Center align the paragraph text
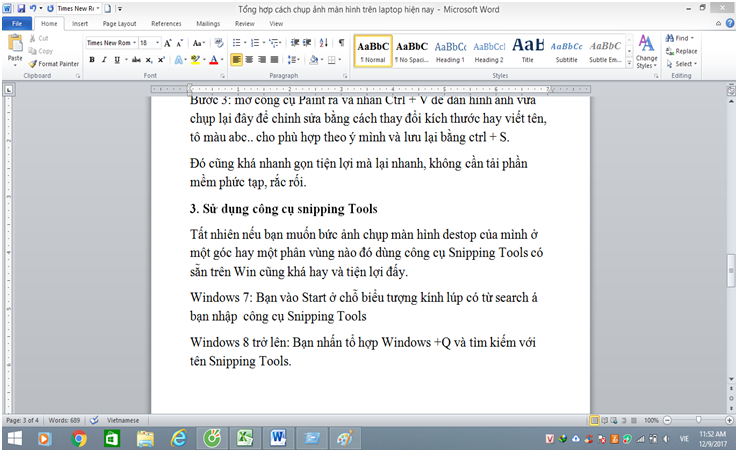The width and height of the screenshot is (738, 452). click(250, 60)
